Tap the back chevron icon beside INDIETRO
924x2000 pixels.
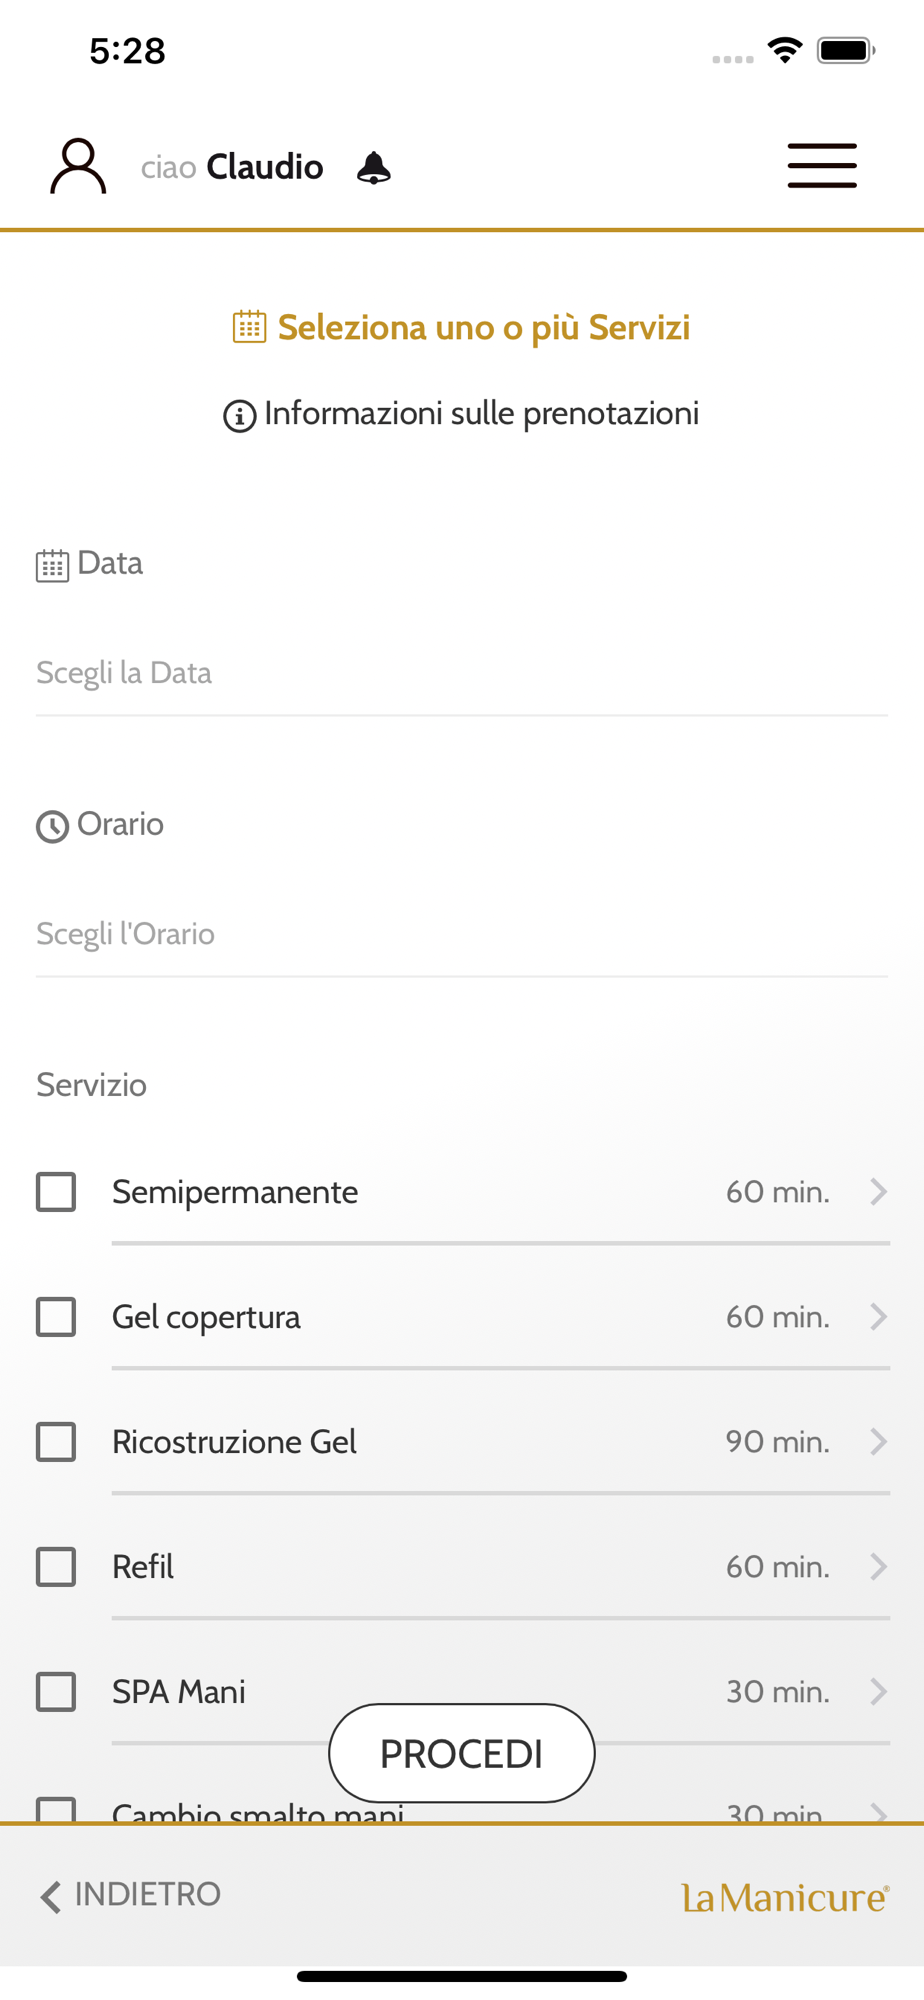[x=50, y=1896]
